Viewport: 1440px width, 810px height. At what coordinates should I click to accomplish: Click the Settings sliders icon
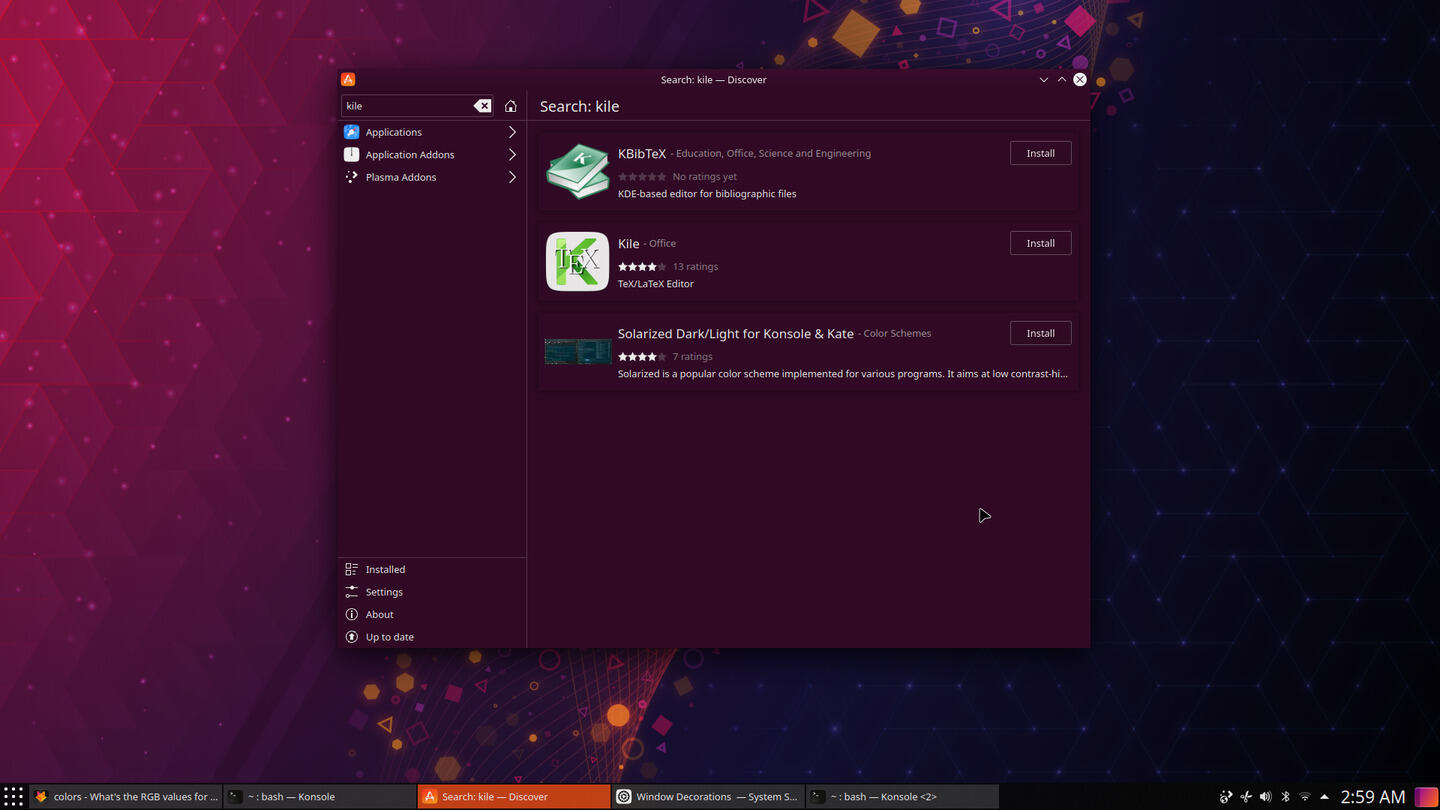tap(351, 592)
